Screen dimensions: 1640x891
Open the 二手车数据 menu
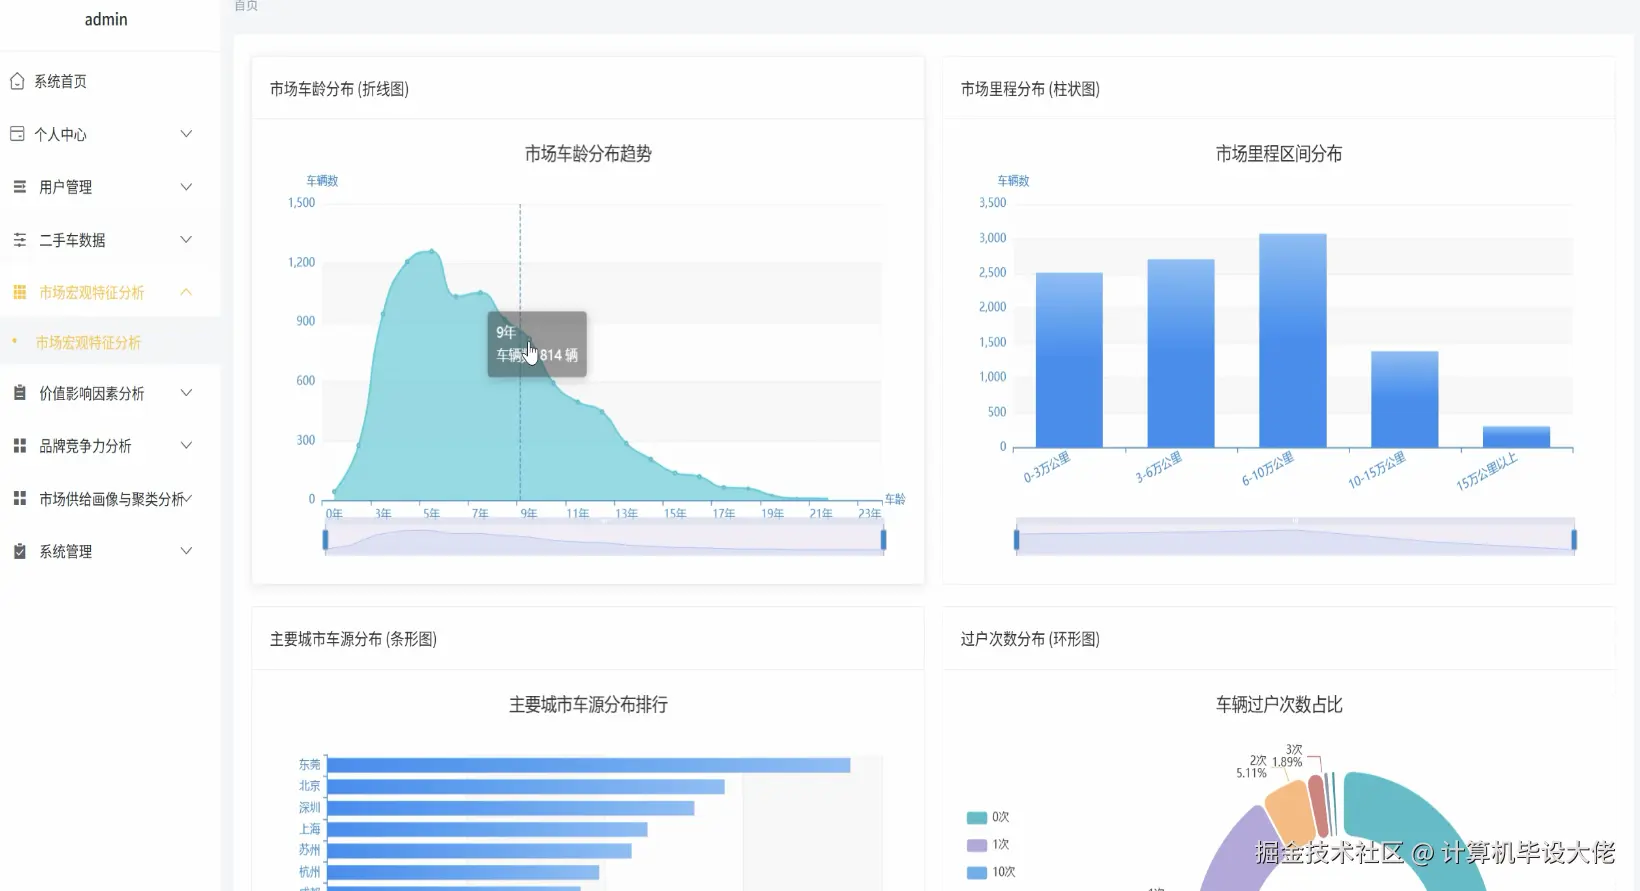click(x=110, y=240)
